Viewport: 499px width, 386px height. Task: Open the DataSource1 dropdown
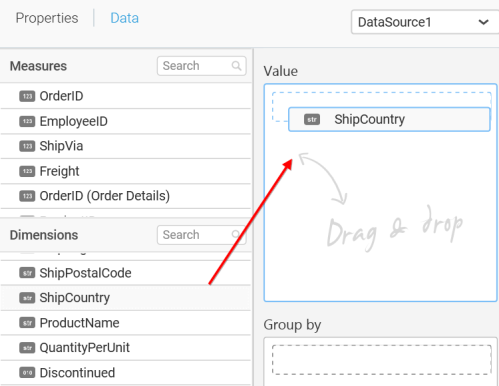425,22
